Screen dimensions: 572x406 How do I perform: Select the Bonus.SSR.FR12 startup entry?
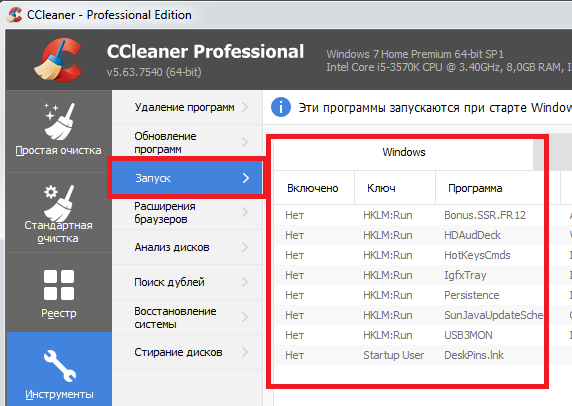[485, 215]
